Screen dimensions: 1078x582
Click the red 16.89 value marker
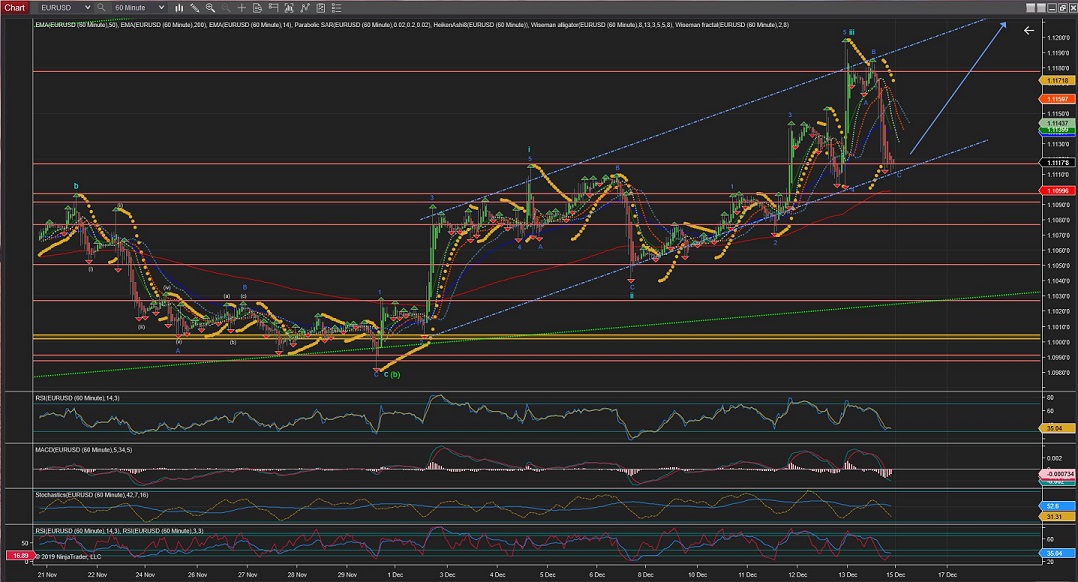click(19, 555)
